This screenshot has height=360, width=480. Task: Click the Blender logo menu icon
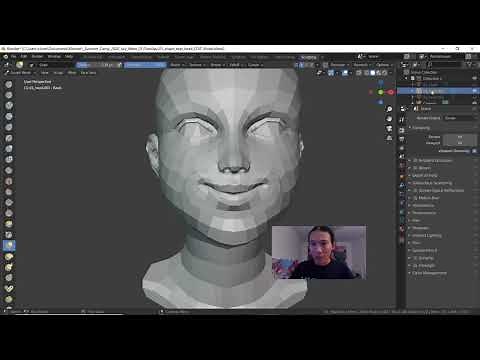click(x=6, y=57)
